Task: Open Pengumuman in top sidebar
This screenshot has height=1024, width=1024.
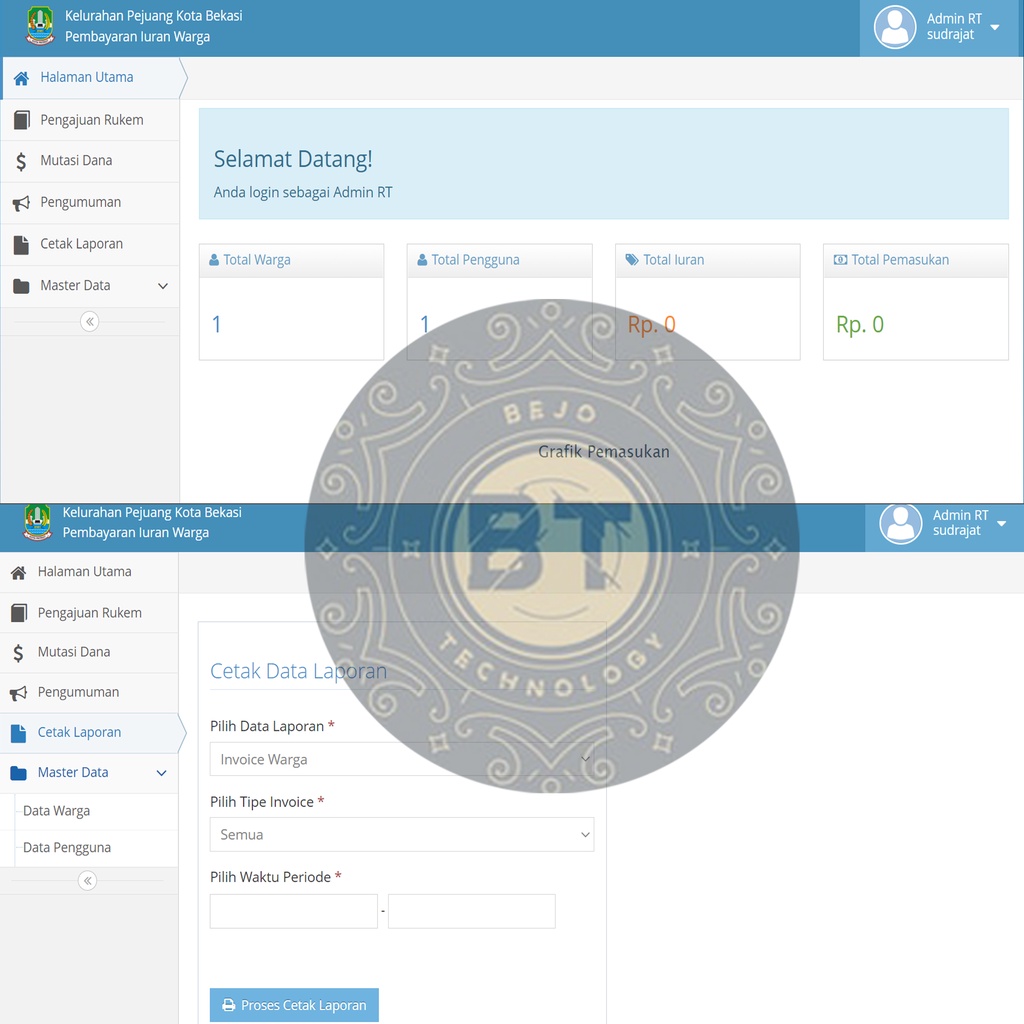Action: (90, 203)
